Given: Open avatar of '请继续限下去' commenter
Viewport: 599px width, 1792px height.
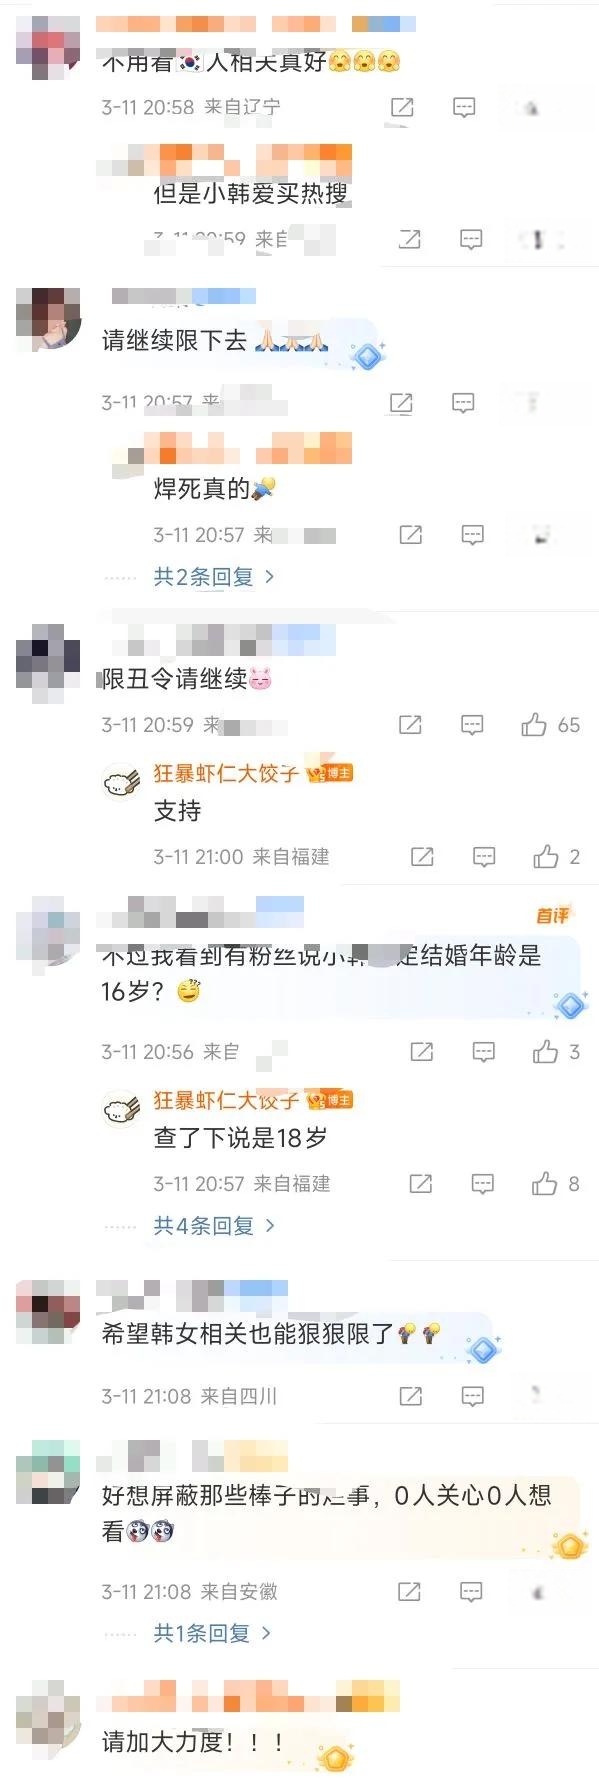Looking at the screenshot, I should coord(48,320).
